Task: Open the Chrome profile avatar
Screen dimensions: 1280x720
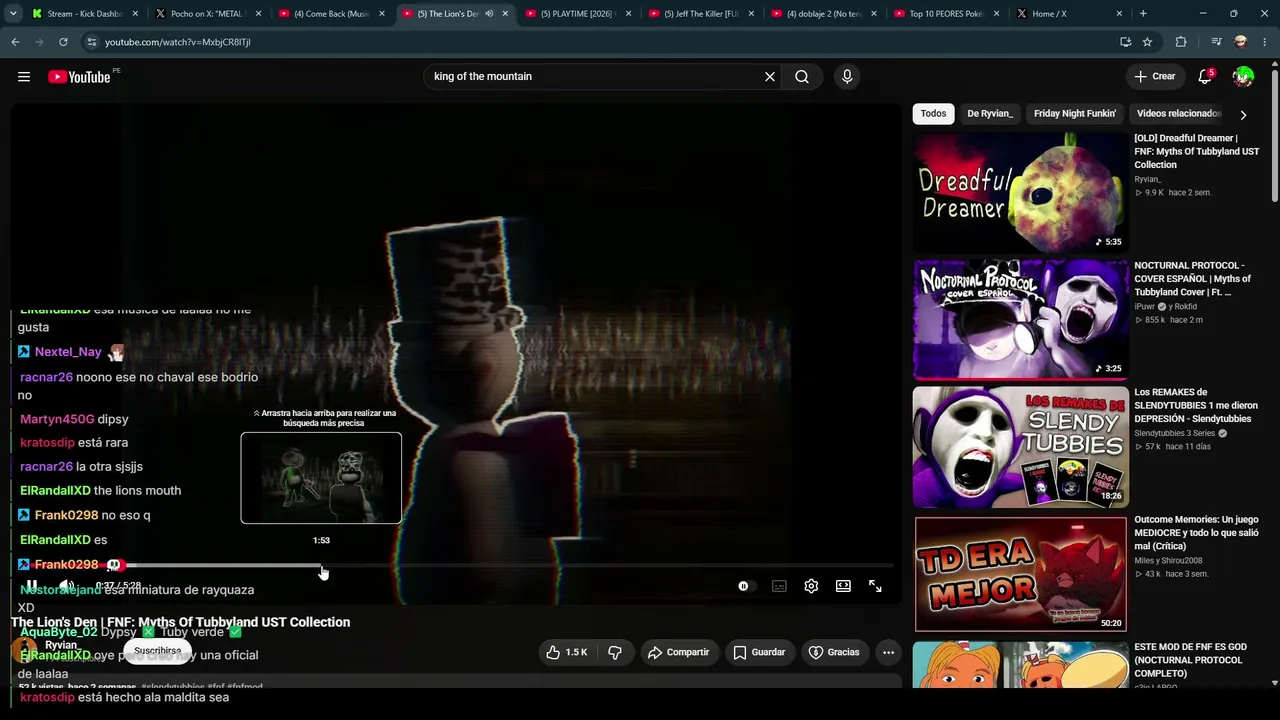Action: [1241, 42]
